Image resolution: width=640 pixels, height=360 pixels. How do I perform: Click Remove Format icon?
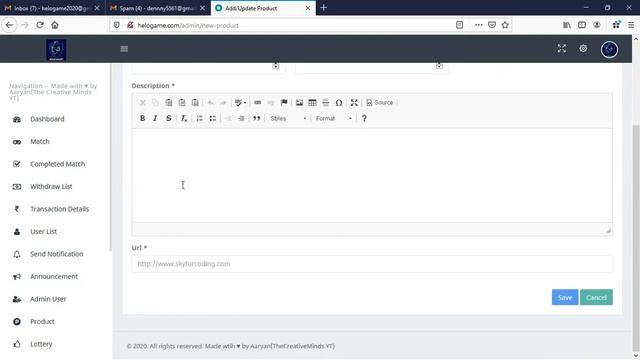(184, 118)
